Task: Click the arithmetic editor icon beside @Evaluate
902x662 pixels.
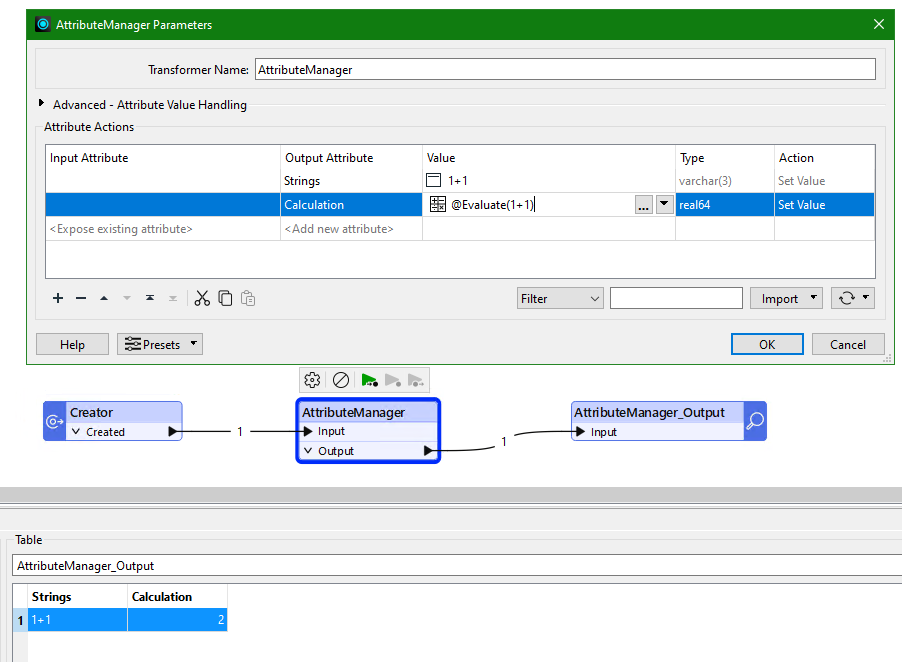Action: coord(438,204)
